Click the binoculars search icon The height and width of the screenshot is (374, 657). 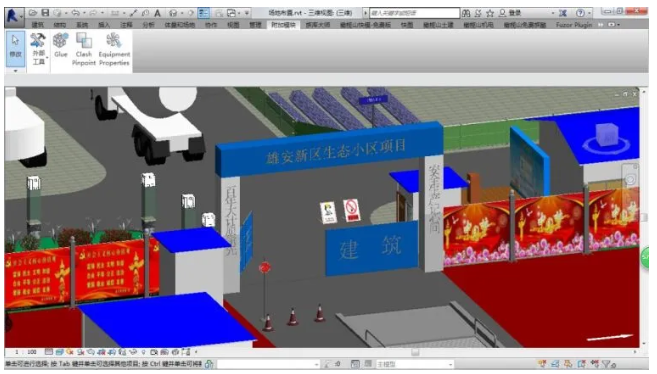[466, 13]
